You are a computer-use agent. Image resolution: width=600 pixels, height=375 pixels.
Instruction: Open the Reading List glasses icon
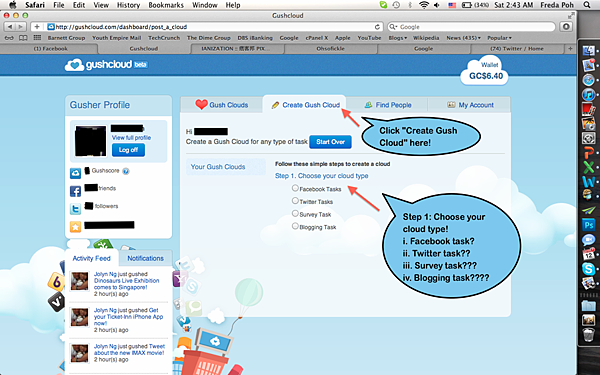(x=9, y=38)
